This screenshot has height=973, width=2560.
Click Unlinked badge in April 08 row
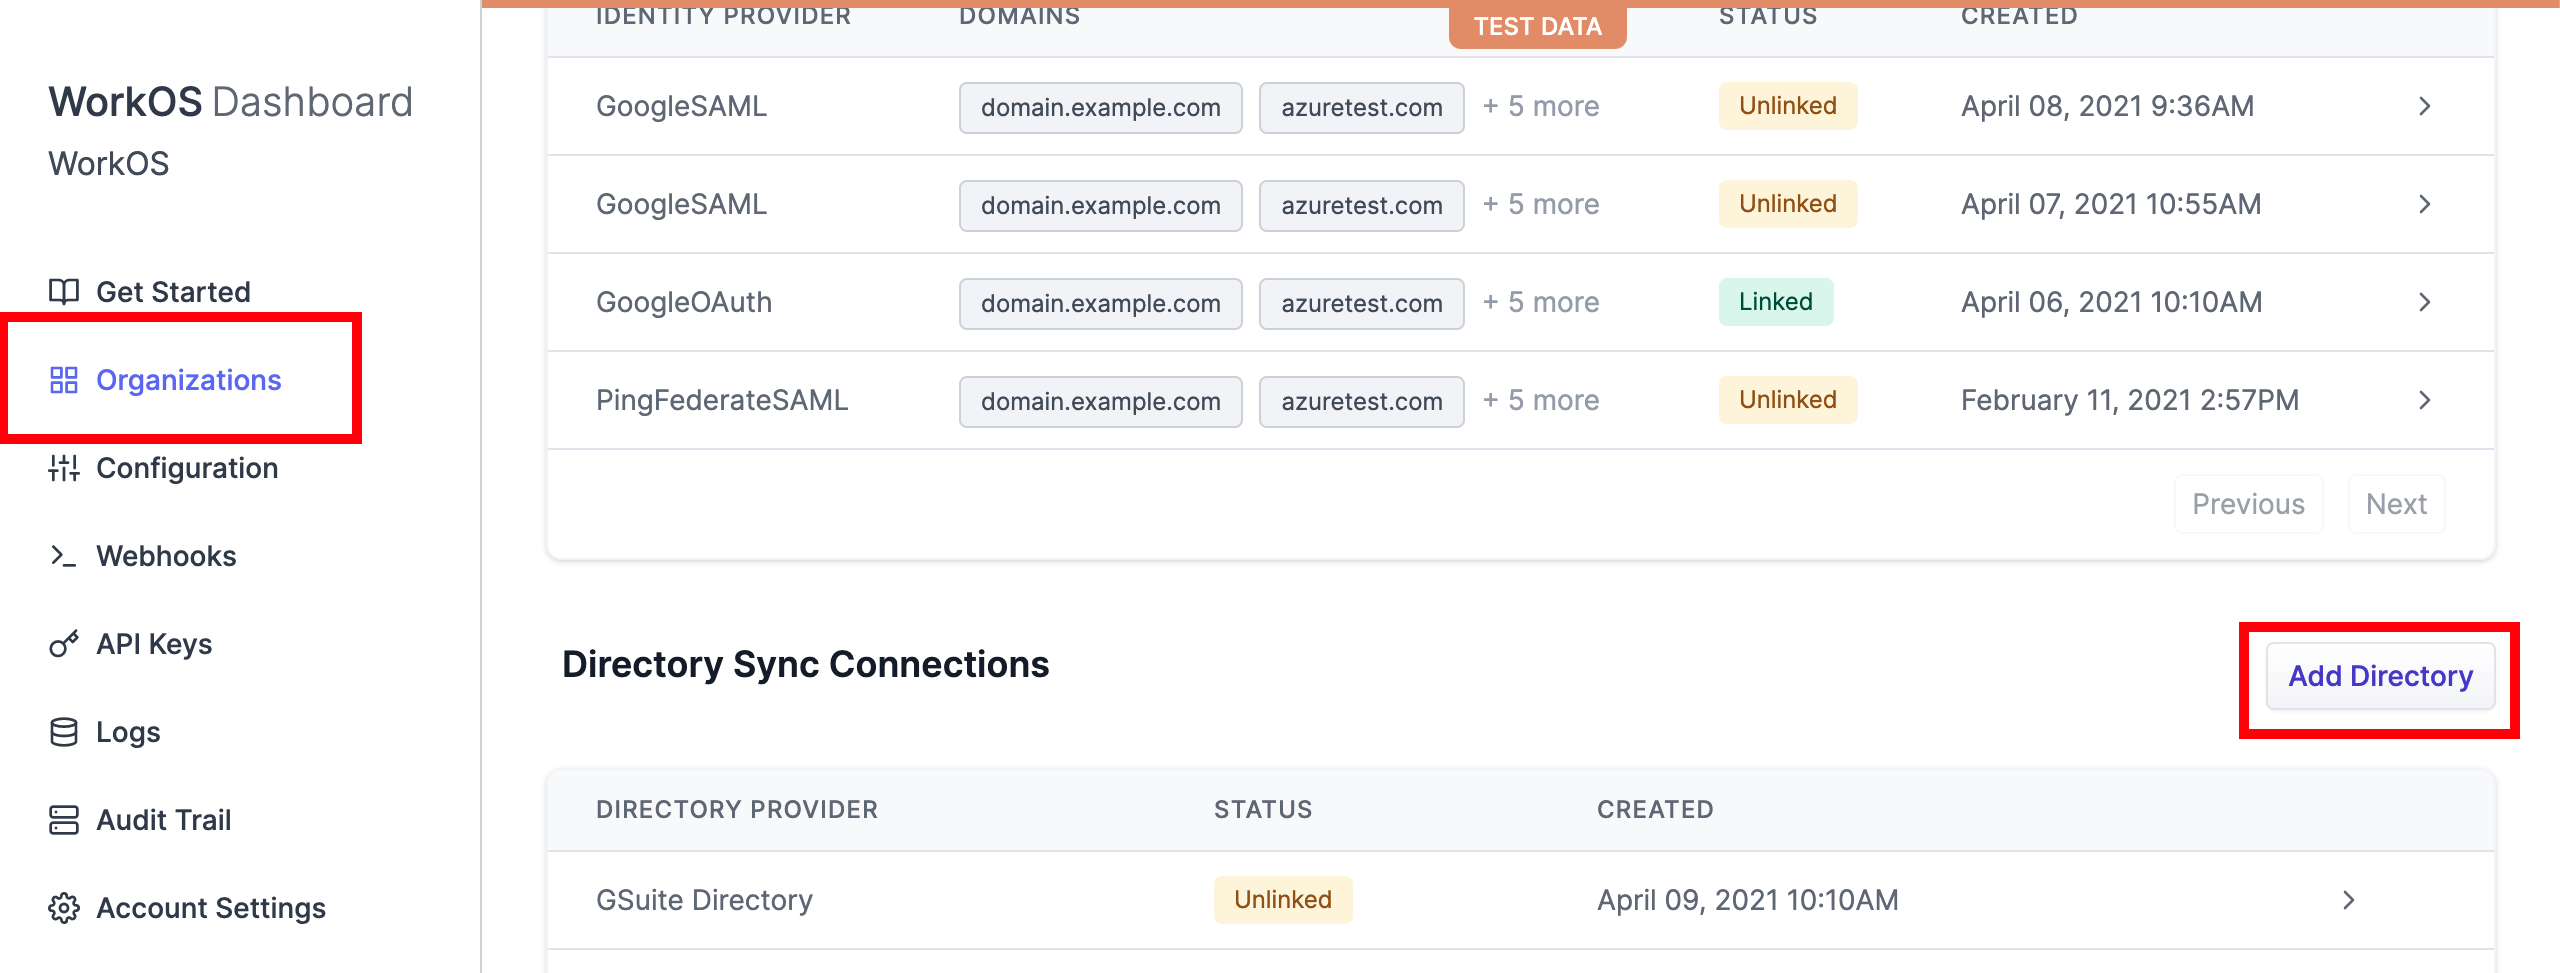click(x=1787, y=106)
